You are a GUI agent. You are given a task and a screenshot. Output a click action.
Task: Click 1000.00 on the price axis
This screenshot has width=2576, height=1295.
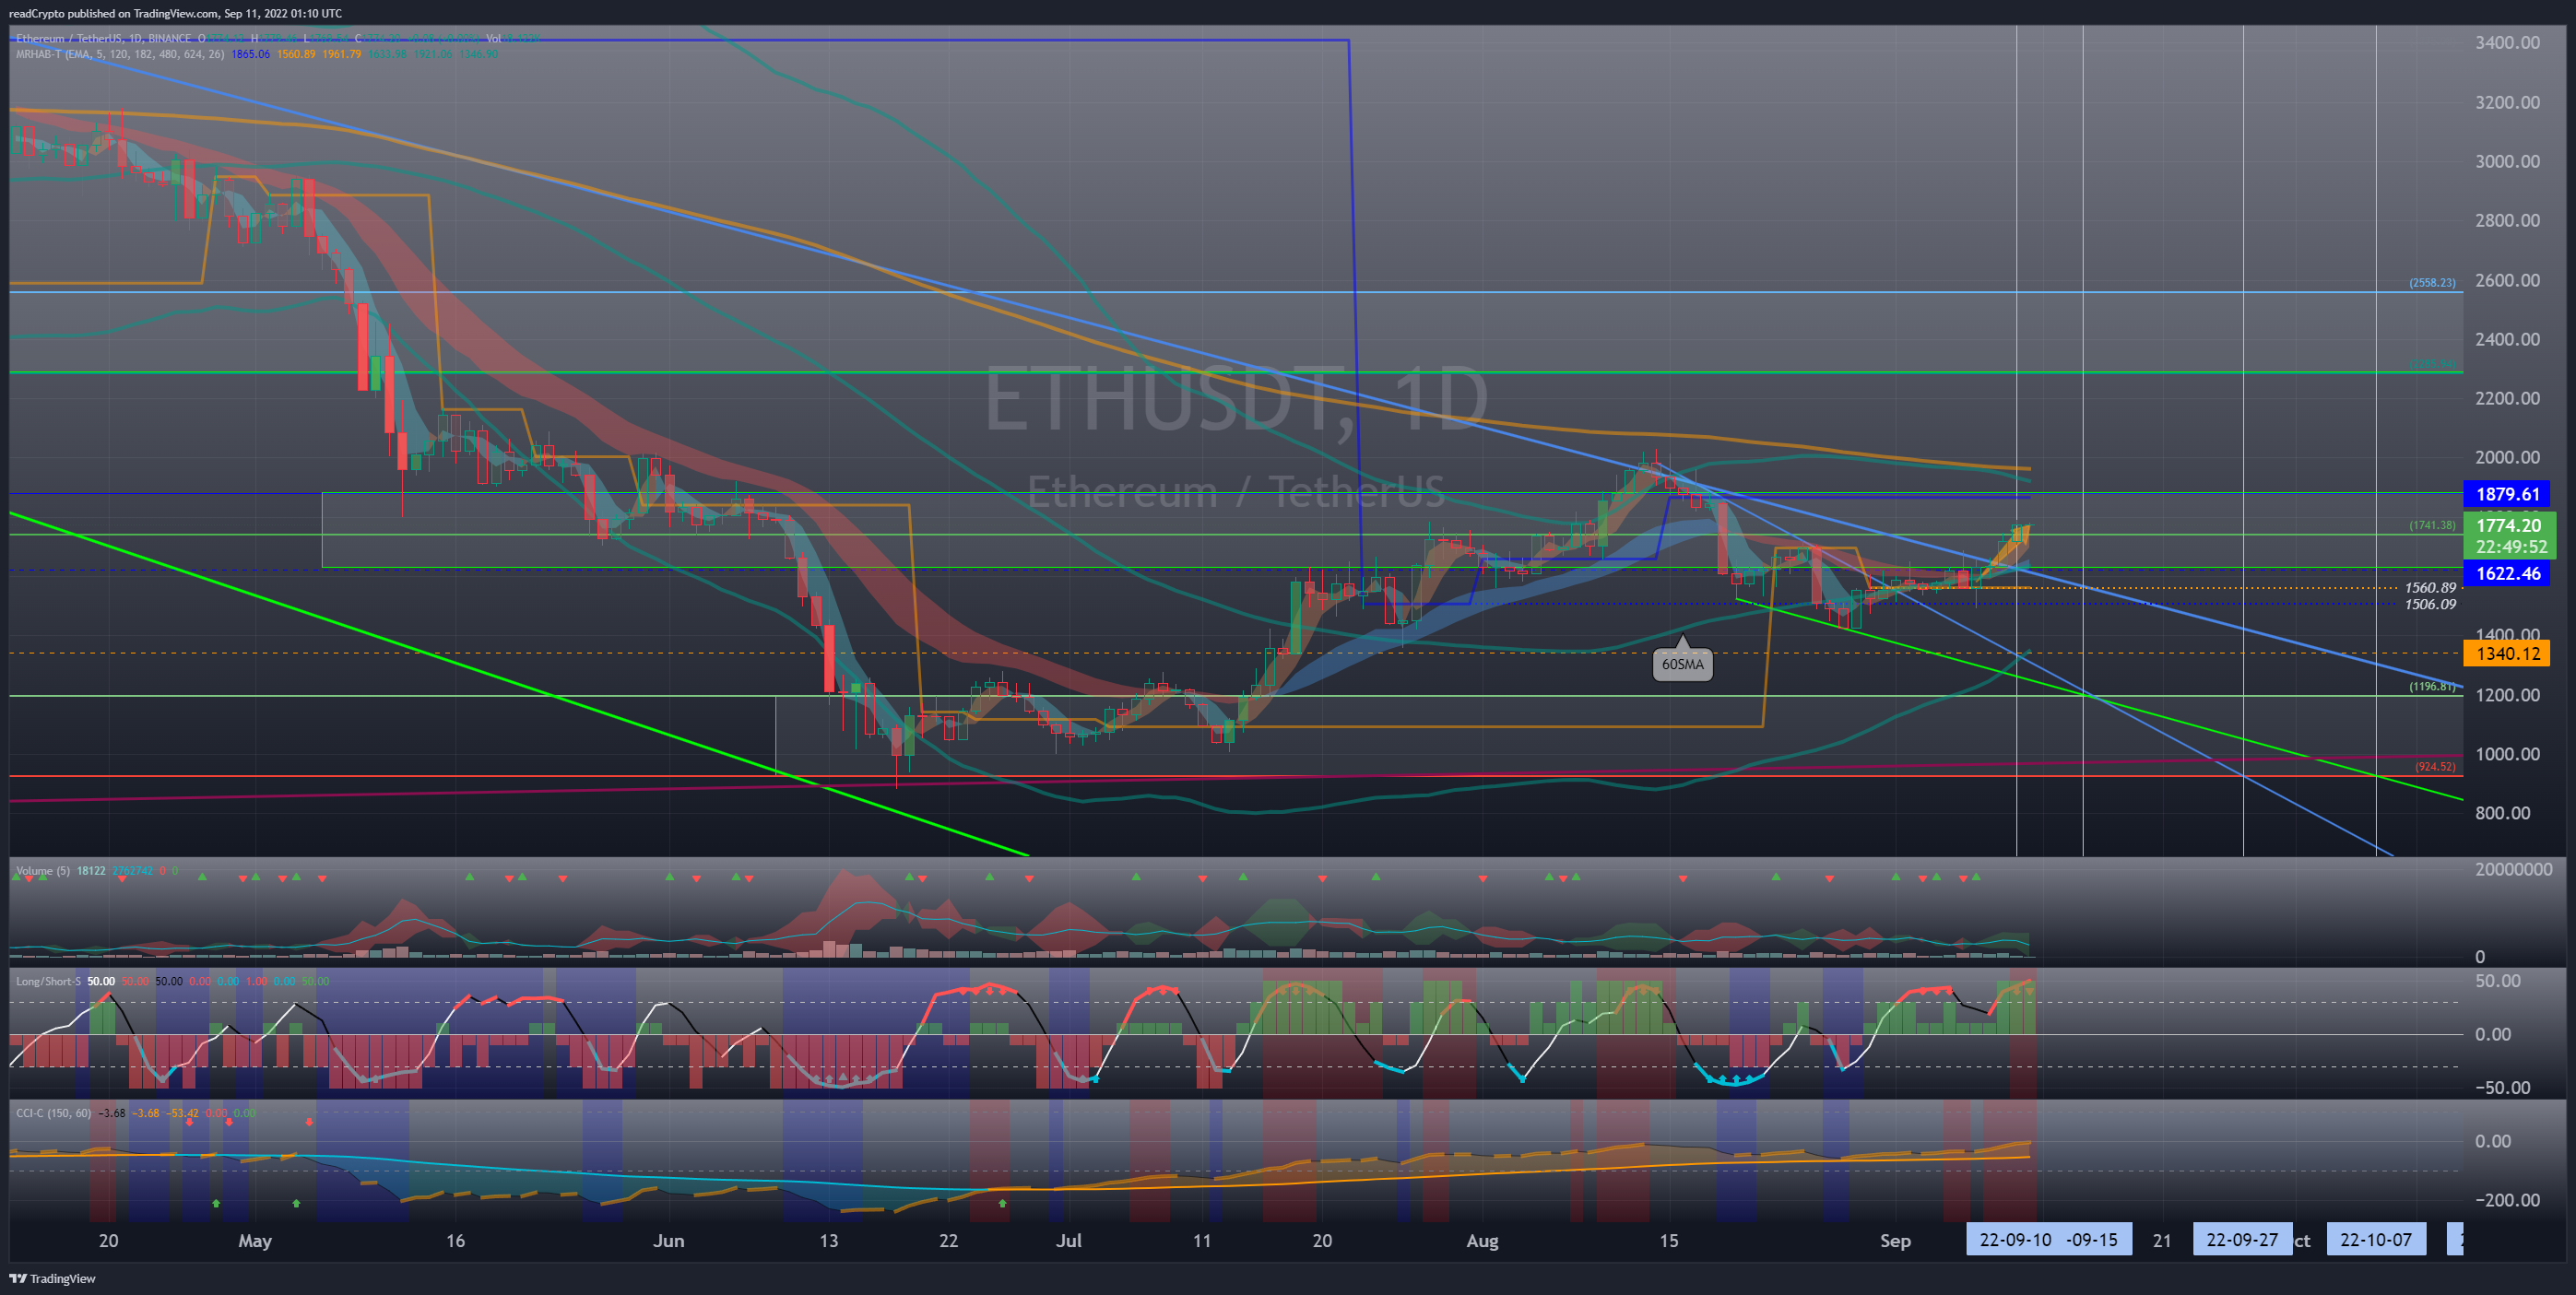(2507, 754)
